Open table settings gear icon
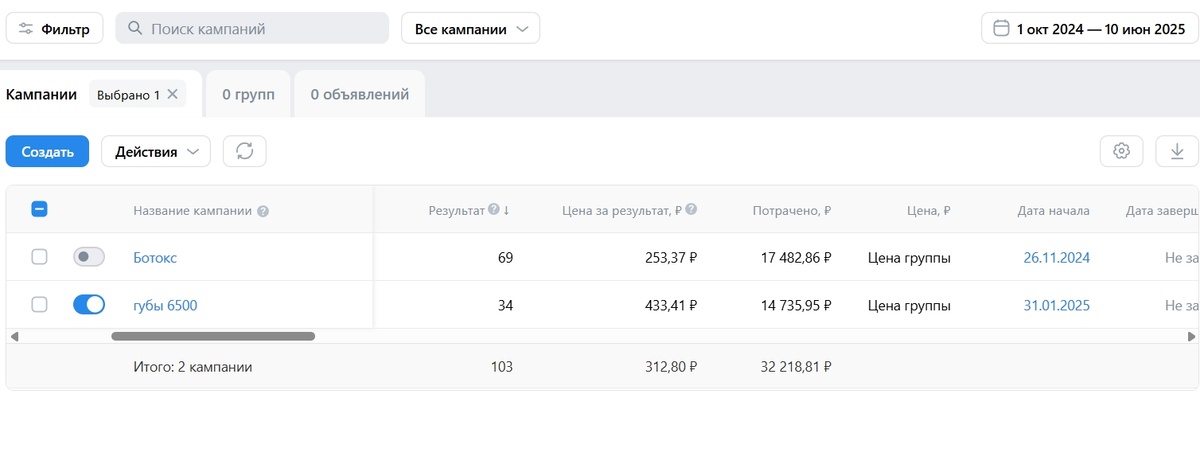This screenshot has width=1200, height=460. 1121,152
